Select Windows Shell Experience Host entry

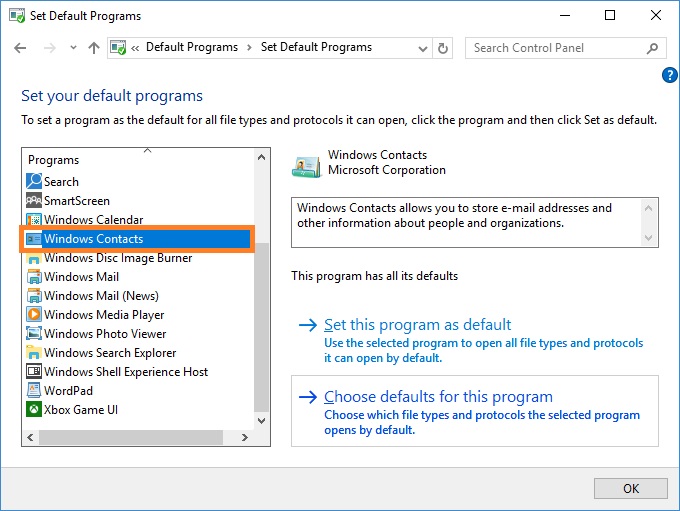(x=126, y=372)
